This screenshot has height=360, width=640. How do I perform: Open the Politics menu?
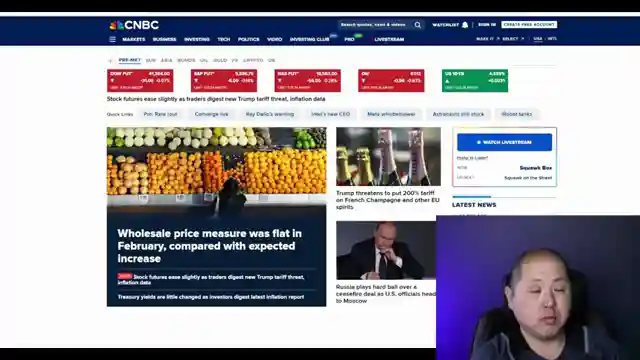tap(249, 40)
